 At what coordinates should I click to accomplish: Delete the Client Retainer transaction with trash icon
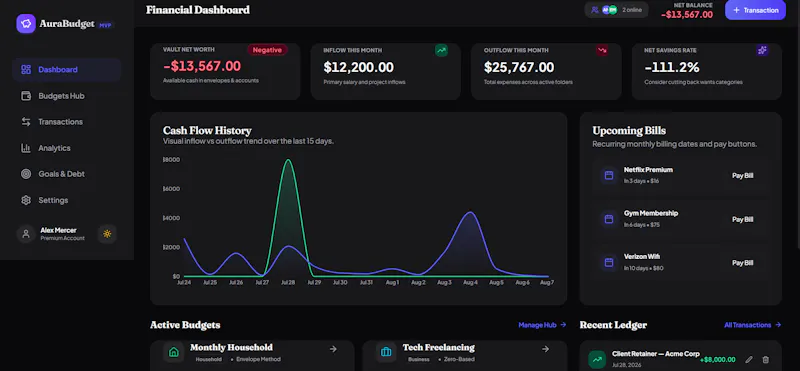765,360
